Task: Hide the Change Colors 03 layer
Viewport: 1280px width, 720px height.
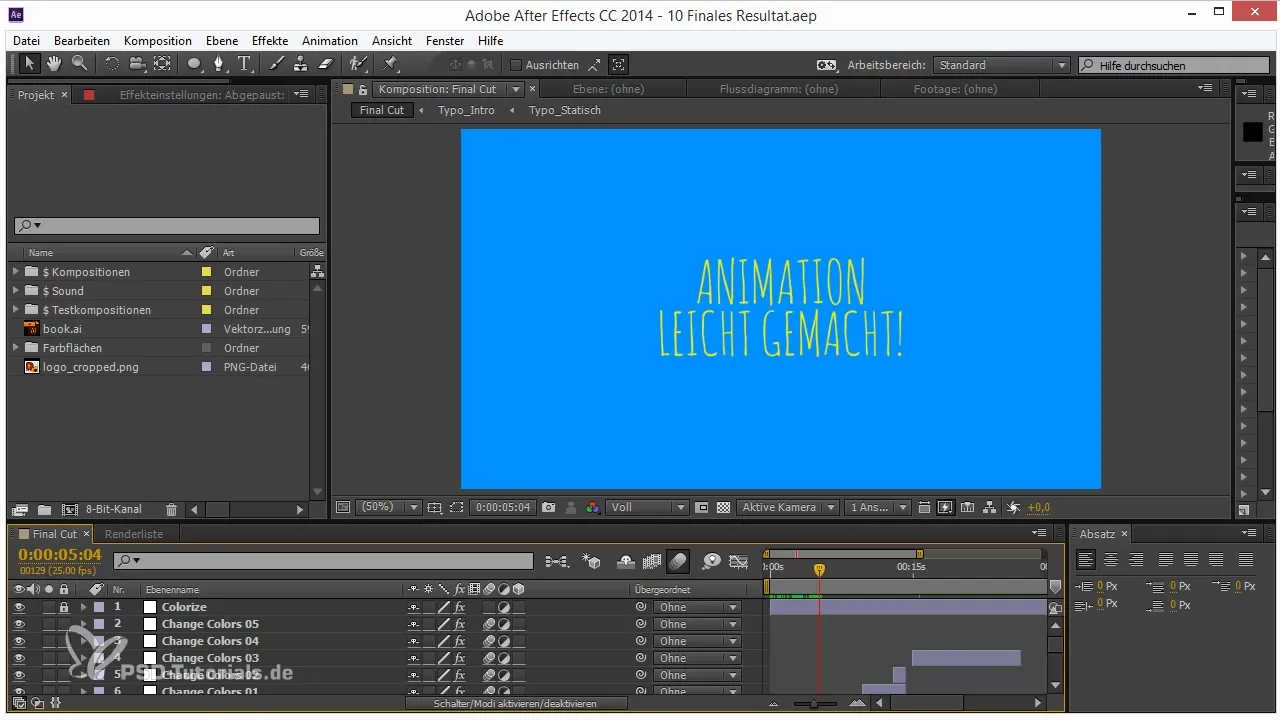Action: tap(19, 658)
